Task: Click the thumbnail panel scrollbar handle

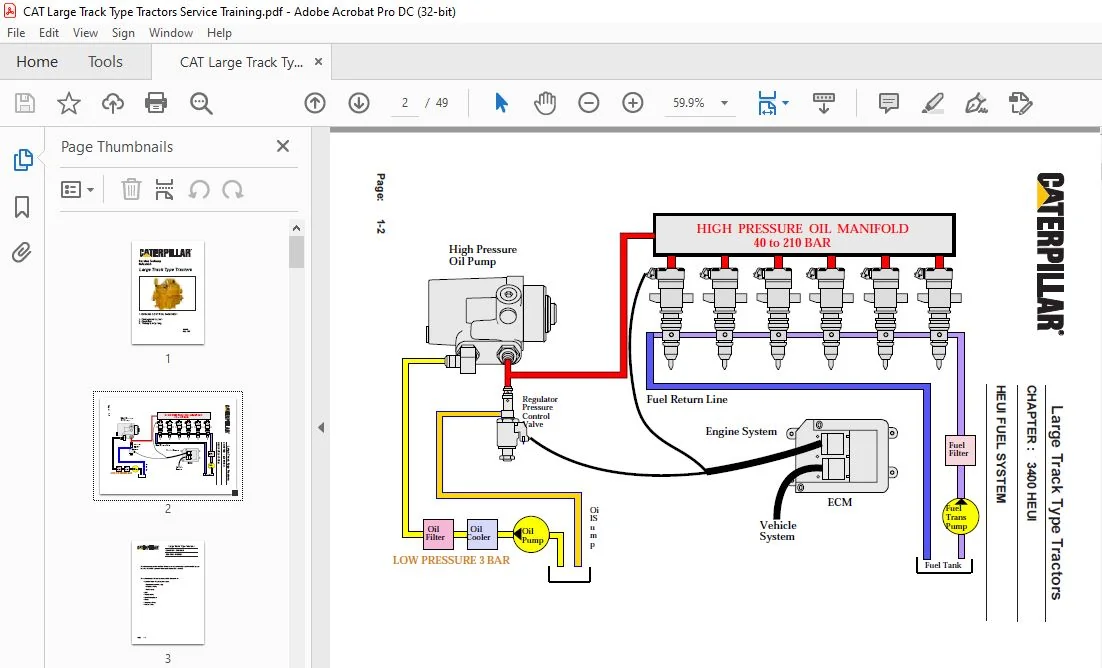Action: tap(297, 252)
